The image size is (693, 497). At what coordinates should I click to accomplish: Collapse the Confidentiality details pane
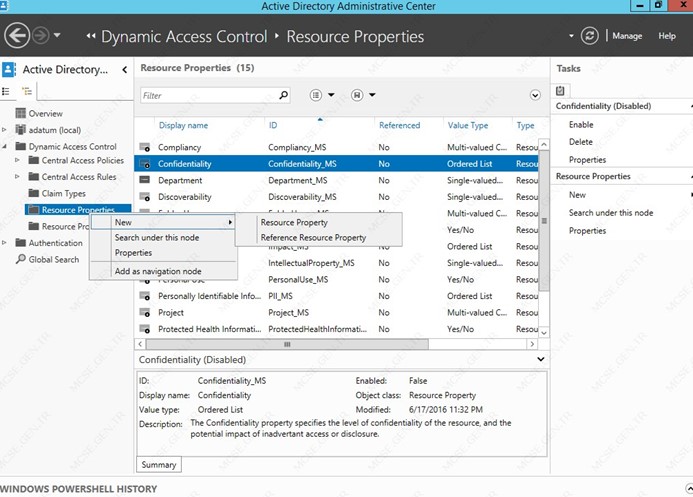click(x=541, y=359)
